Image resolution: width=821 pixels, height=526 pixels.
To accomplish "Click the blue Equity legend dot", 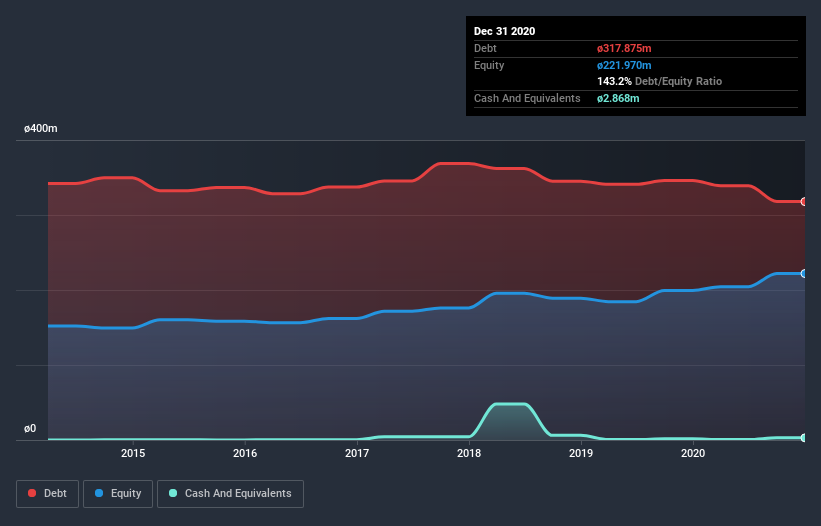I will click(x=99, y=493).
